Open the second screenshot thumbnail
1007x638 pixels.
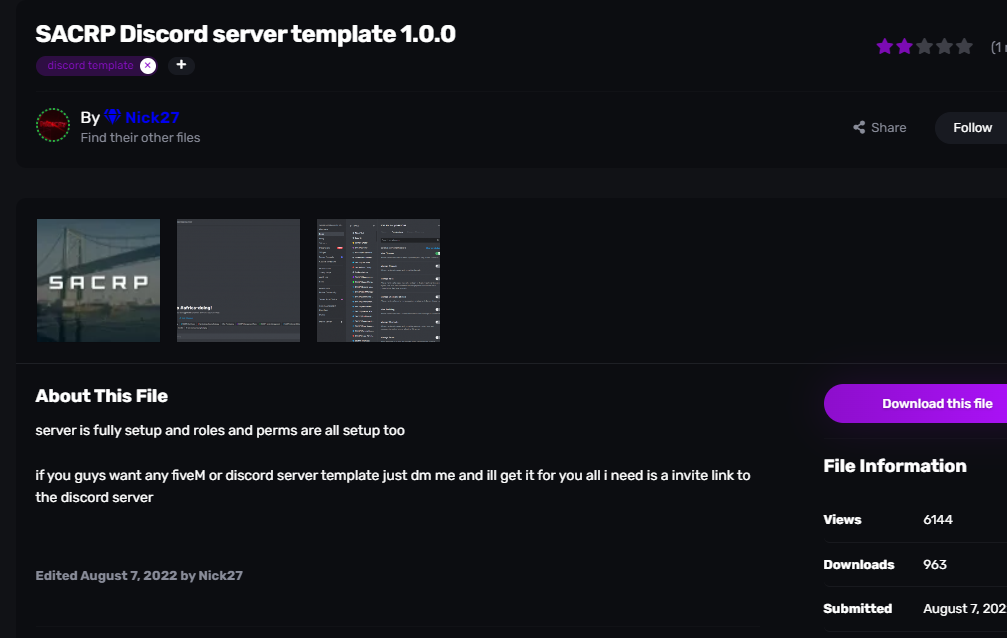click(238, 280)
